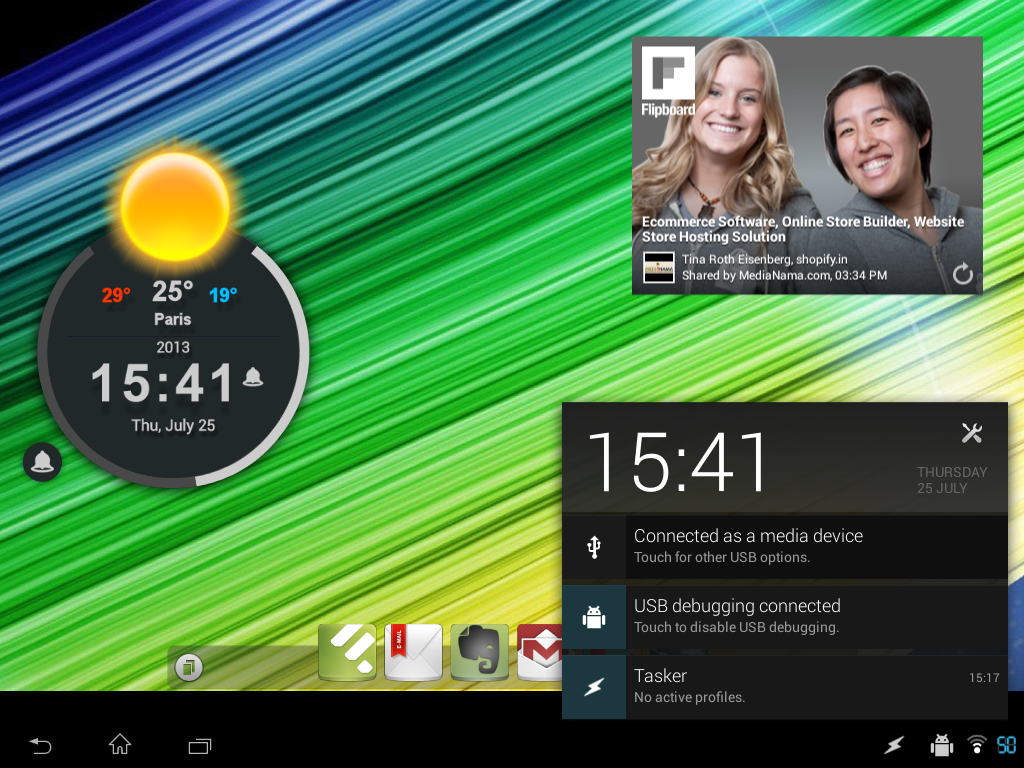Tap 15:41 time in notification panel
This screenshot has height=768, width=1024.
click(x=678, y=462)
